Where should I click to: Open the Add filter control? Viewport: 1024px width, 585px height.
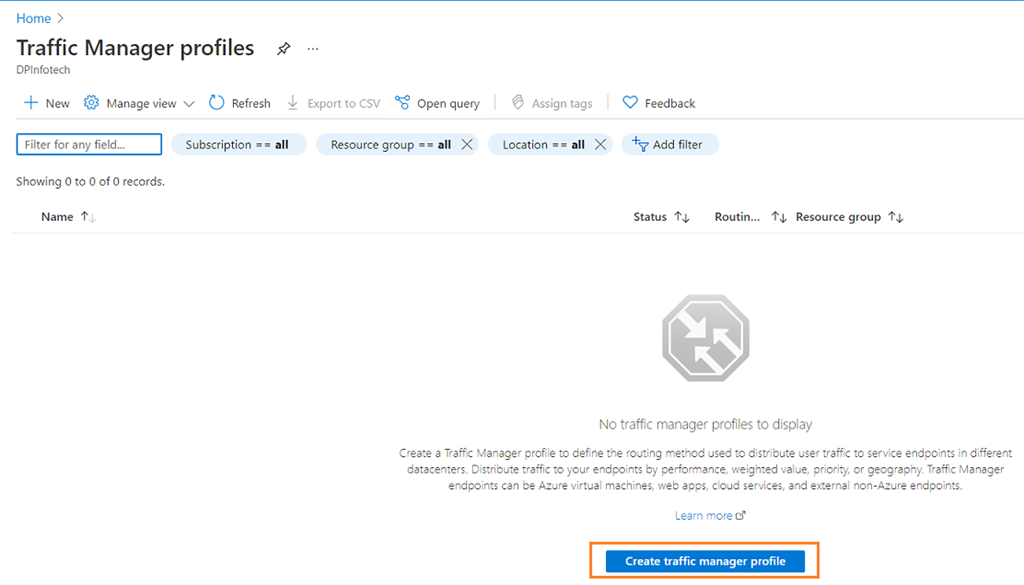click(x=669, y=144)
